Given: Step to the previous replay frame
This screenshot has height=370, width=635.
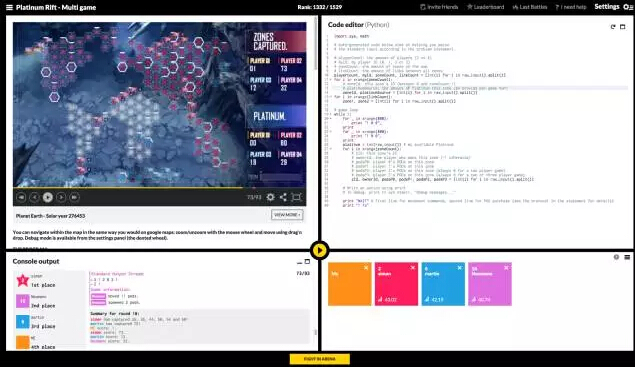Looking at the screenshot, I should coord(34,197).
